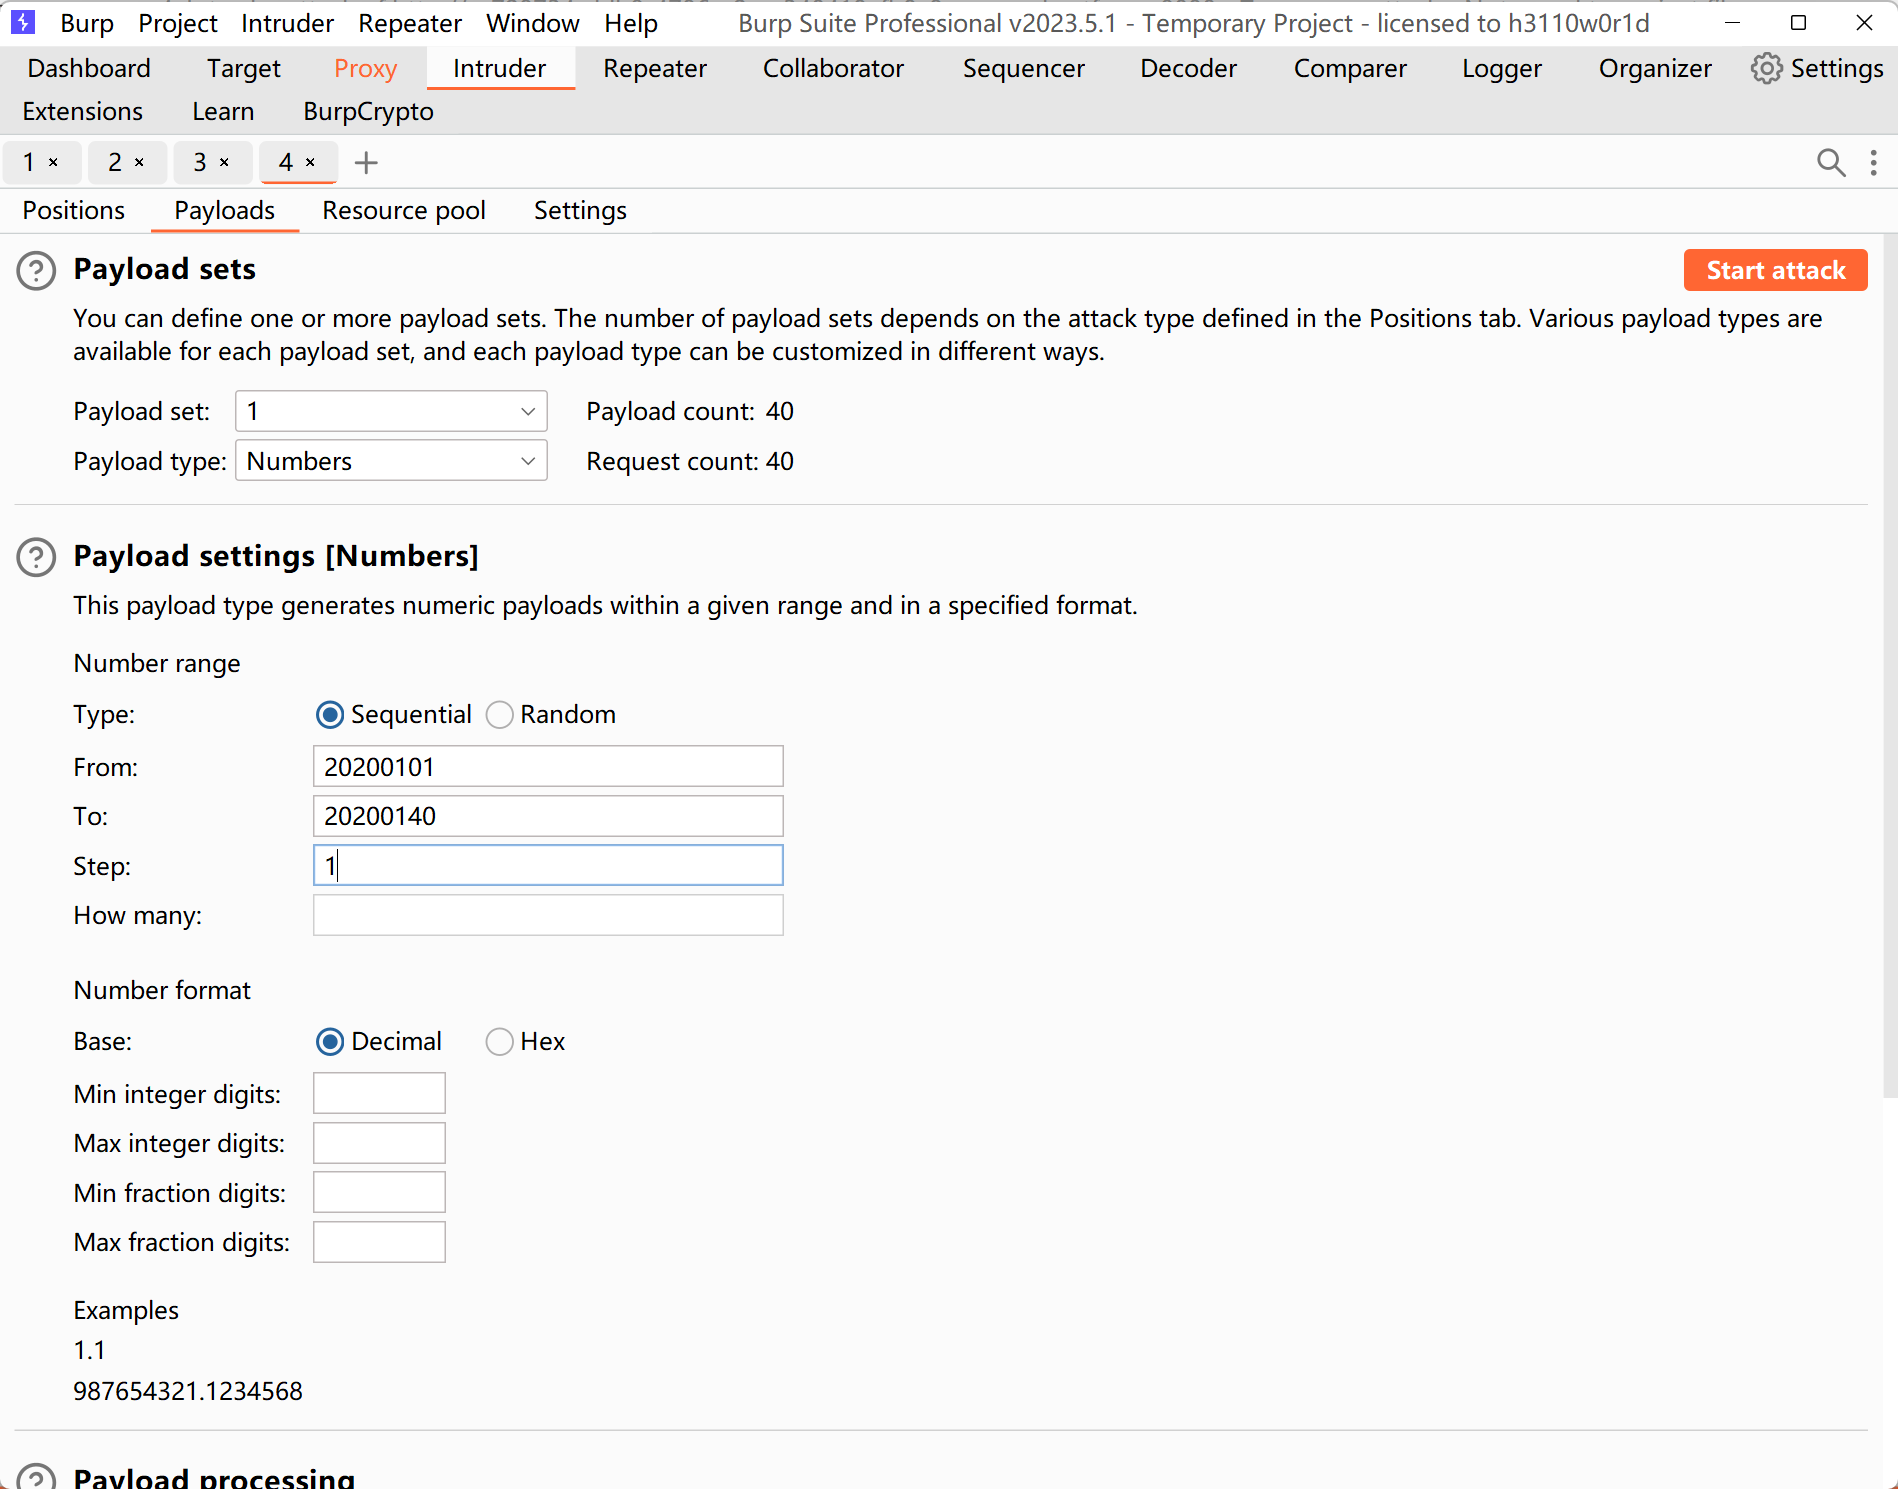Open the Resource pool sub-tab

point(404,210)
